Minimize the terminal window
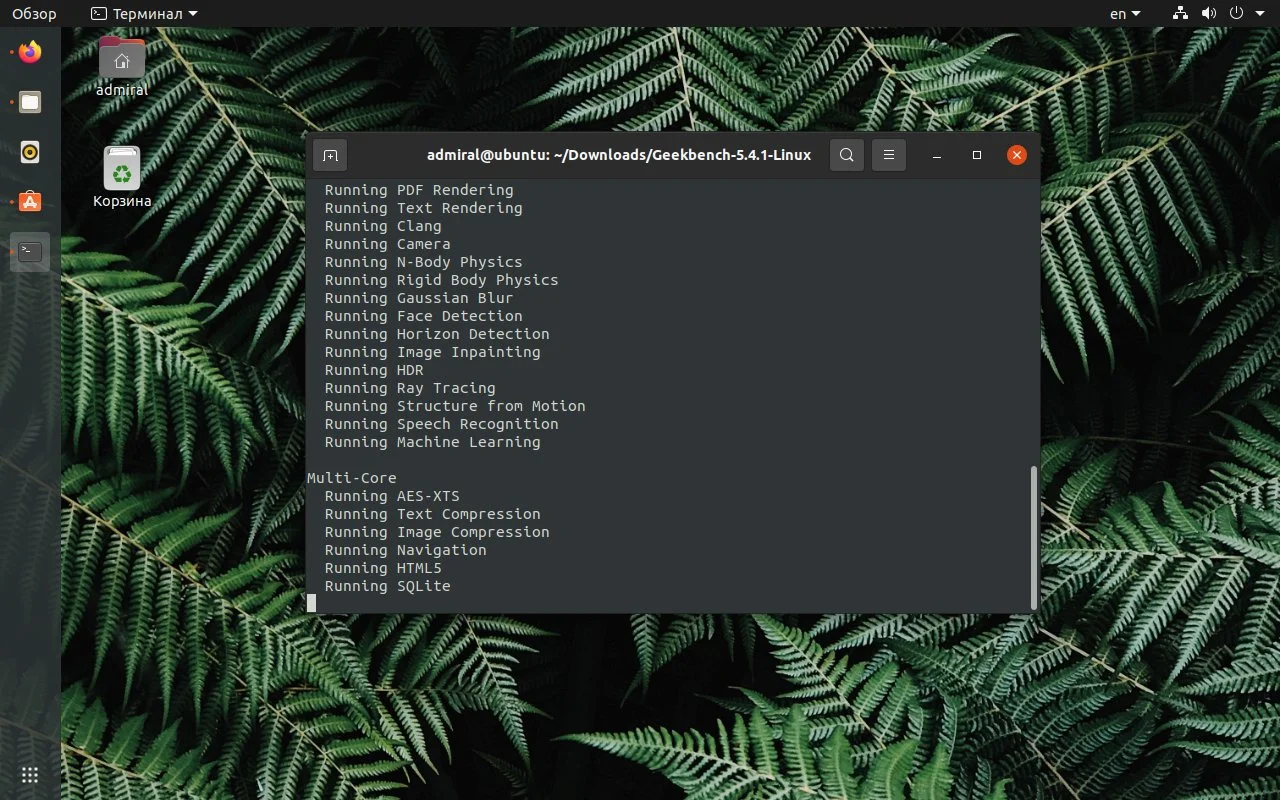The height and width of the screenshot is (800, 1280). 937,155
